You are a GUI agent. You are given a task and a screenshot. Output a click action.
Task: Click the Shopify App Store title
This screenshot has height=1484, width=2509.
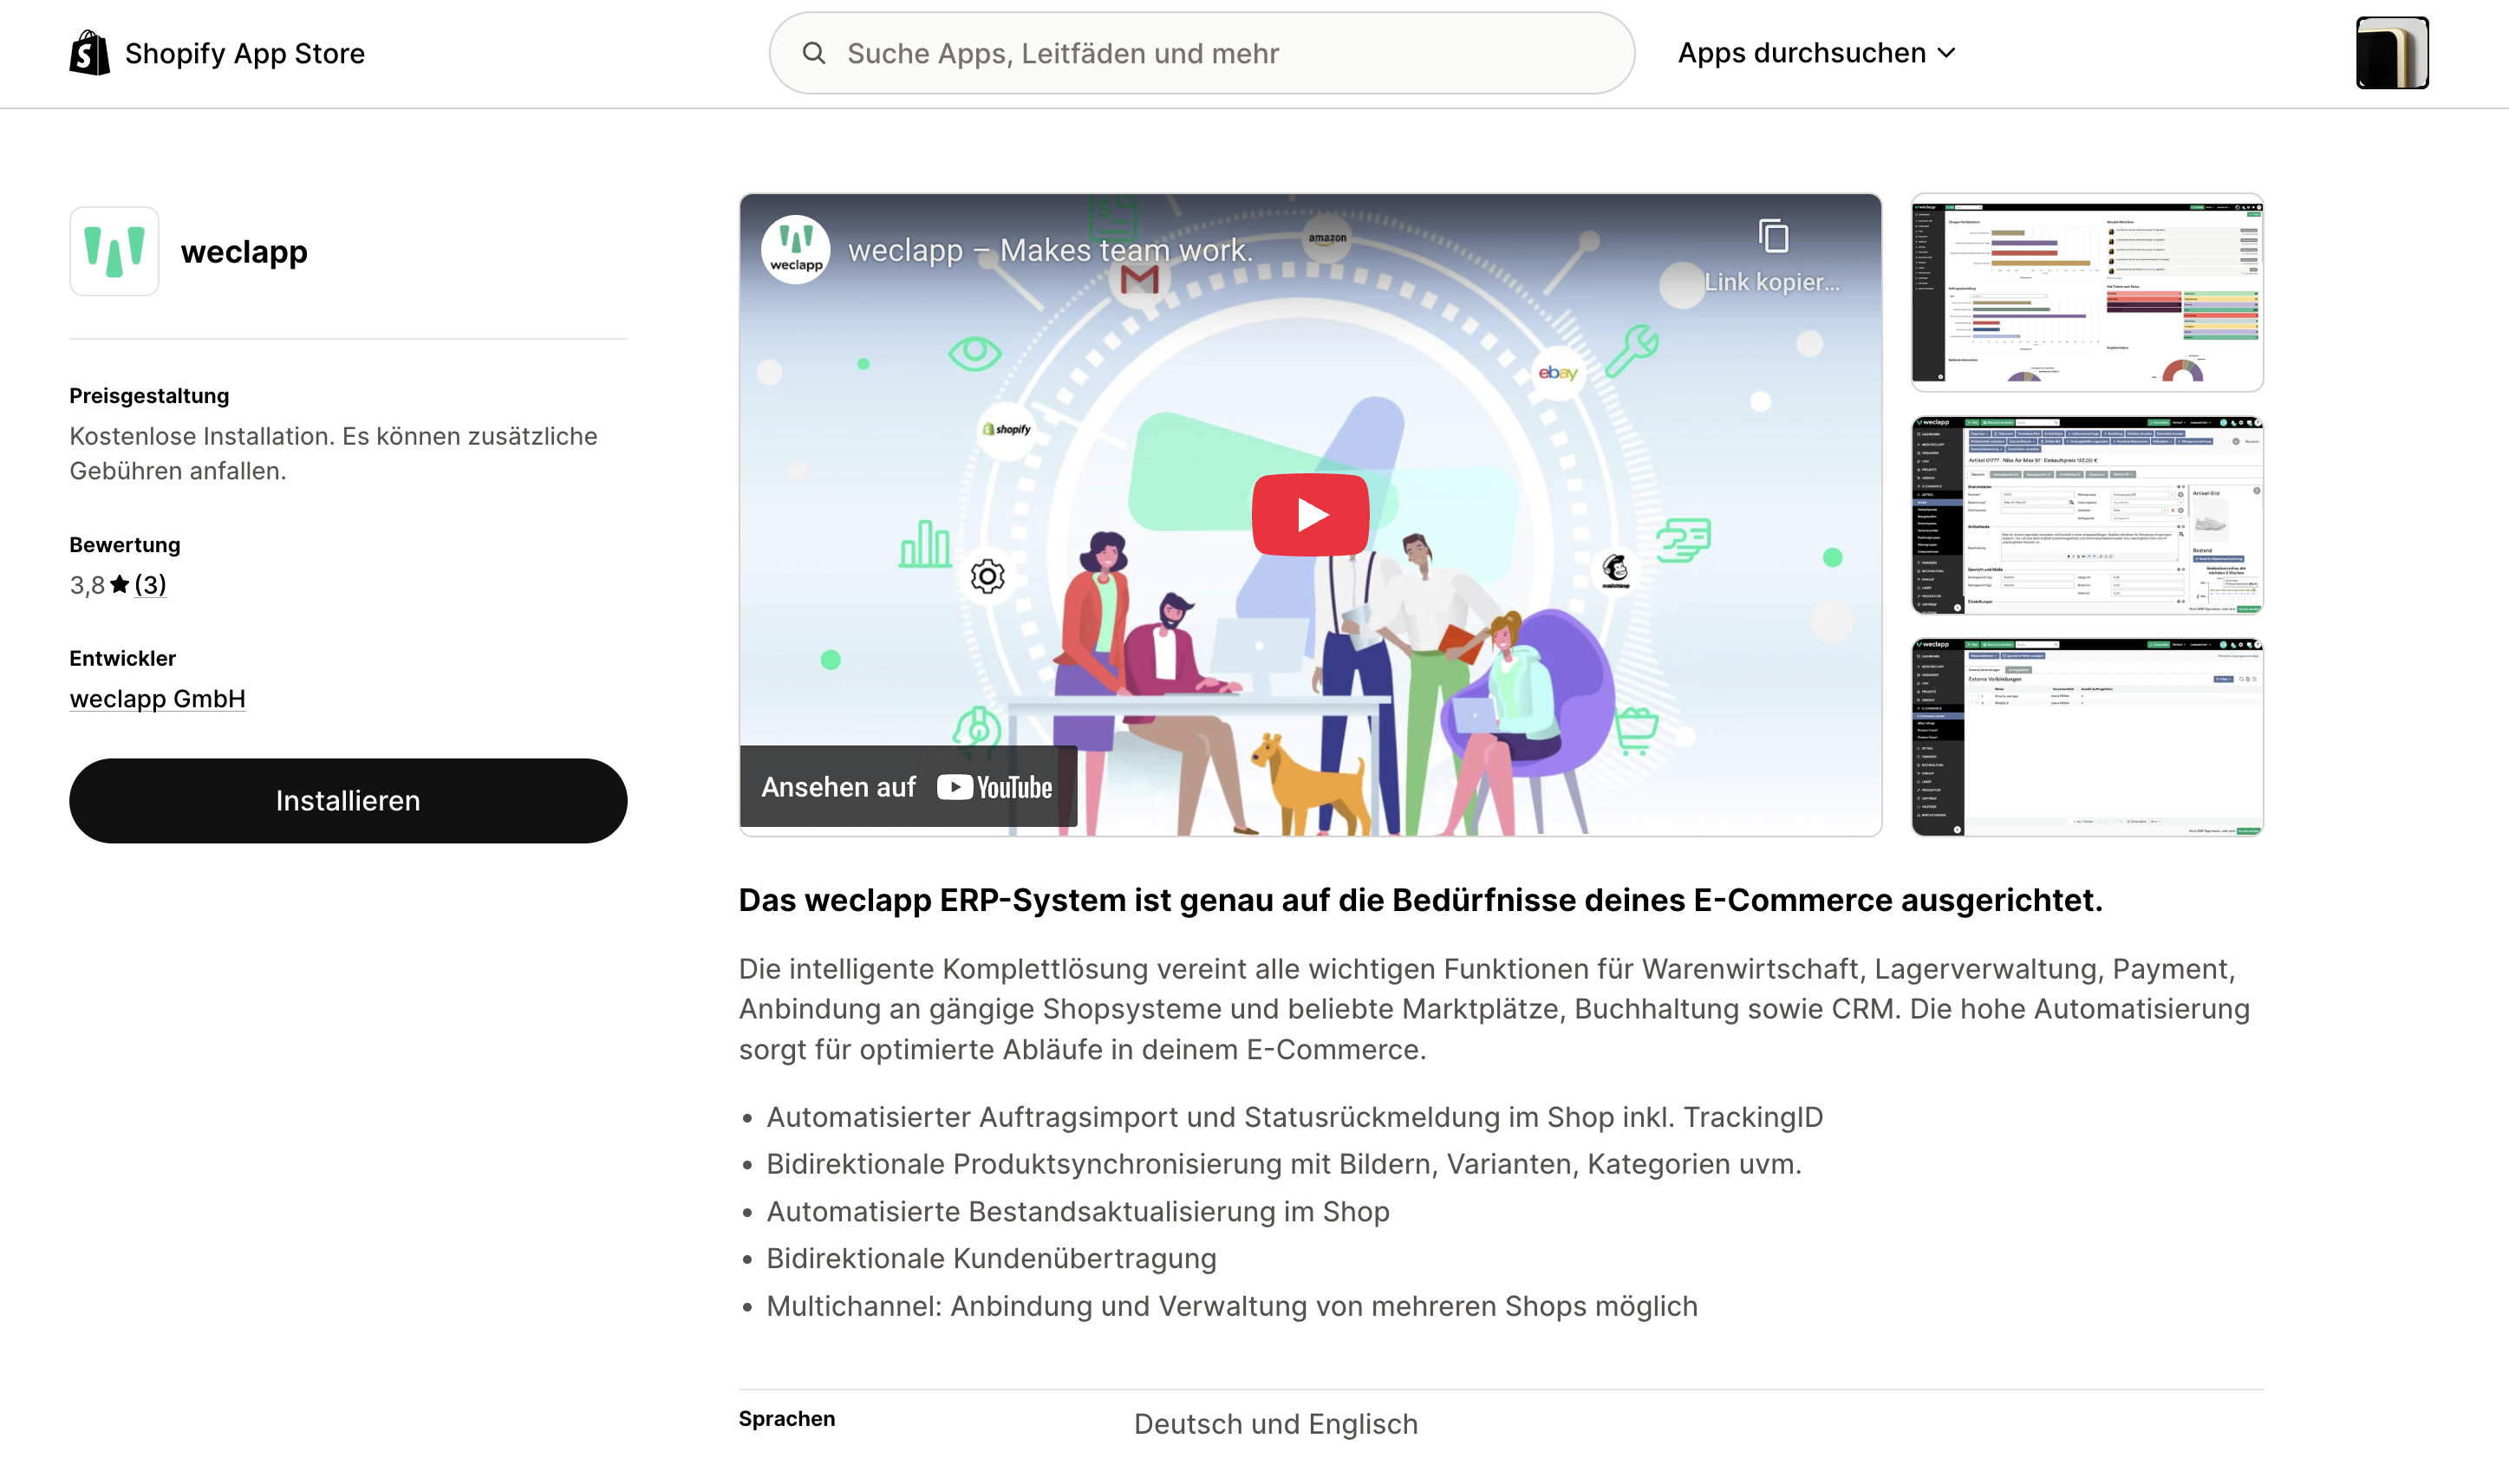(245, 53)
